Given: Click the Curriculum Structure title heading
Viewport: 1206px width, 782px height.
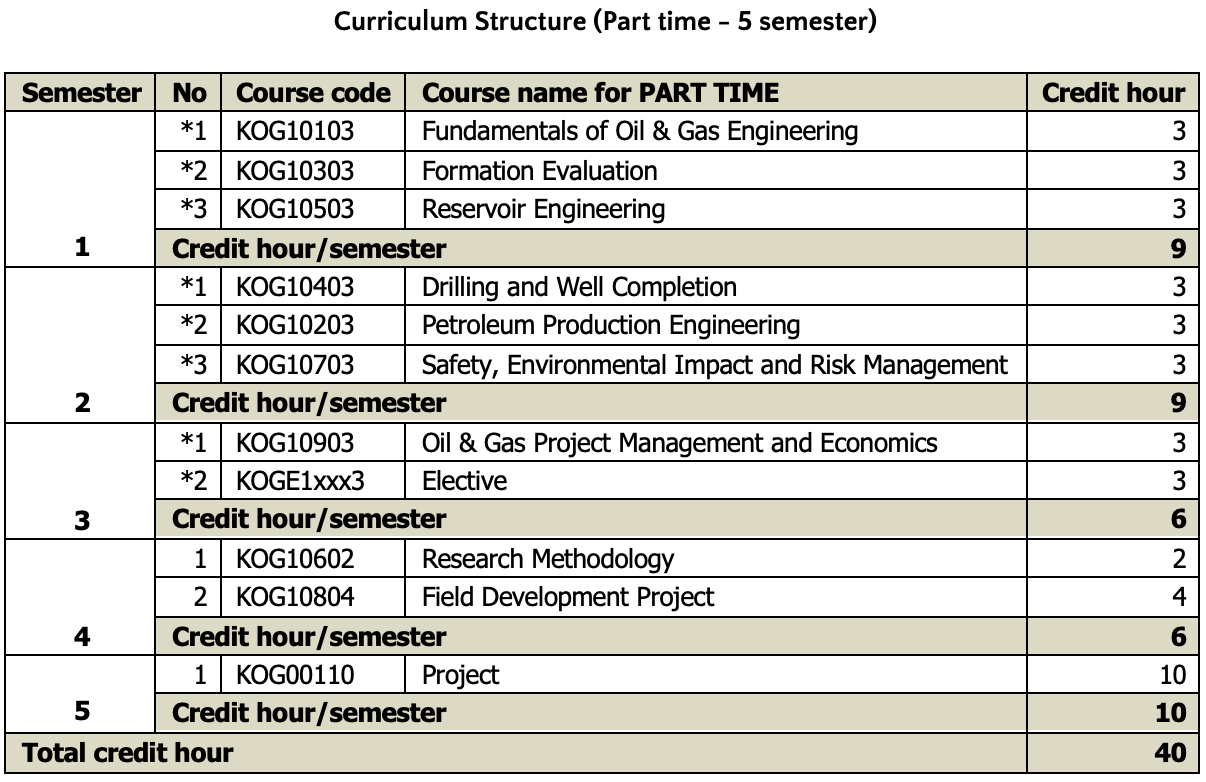Looking at the screenshot, I should point(605,21).
